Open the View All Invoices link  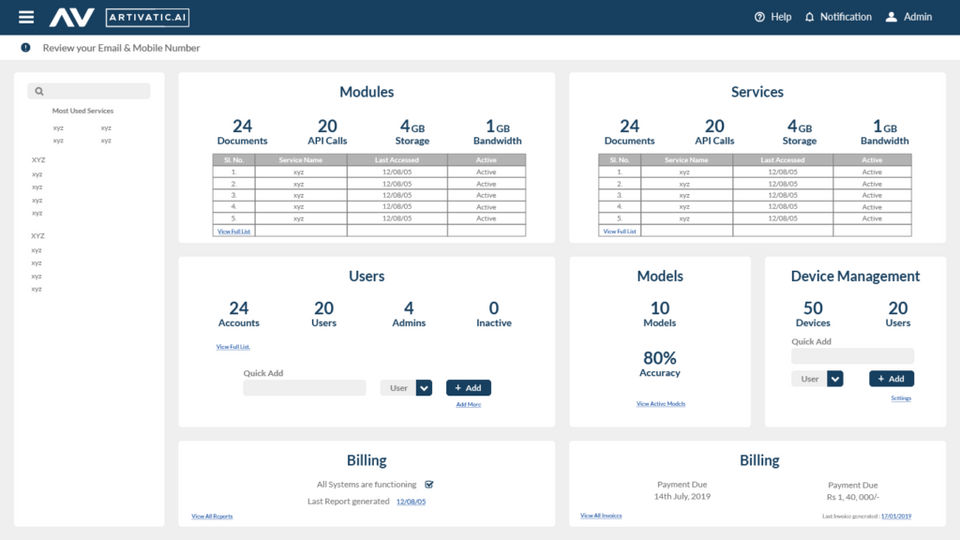tap(601, 516)
